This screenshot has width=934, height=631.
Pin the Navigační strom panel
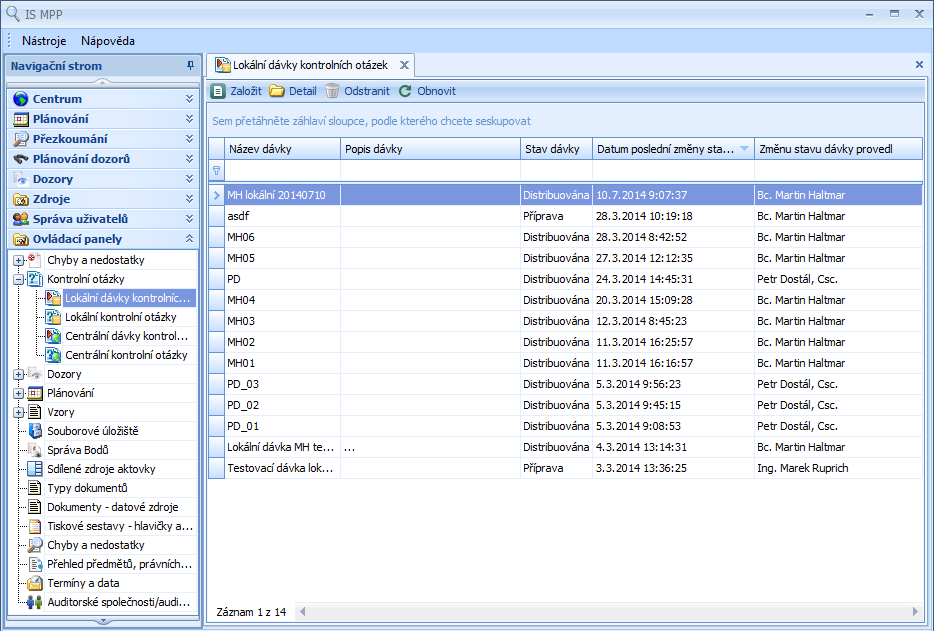190,66
